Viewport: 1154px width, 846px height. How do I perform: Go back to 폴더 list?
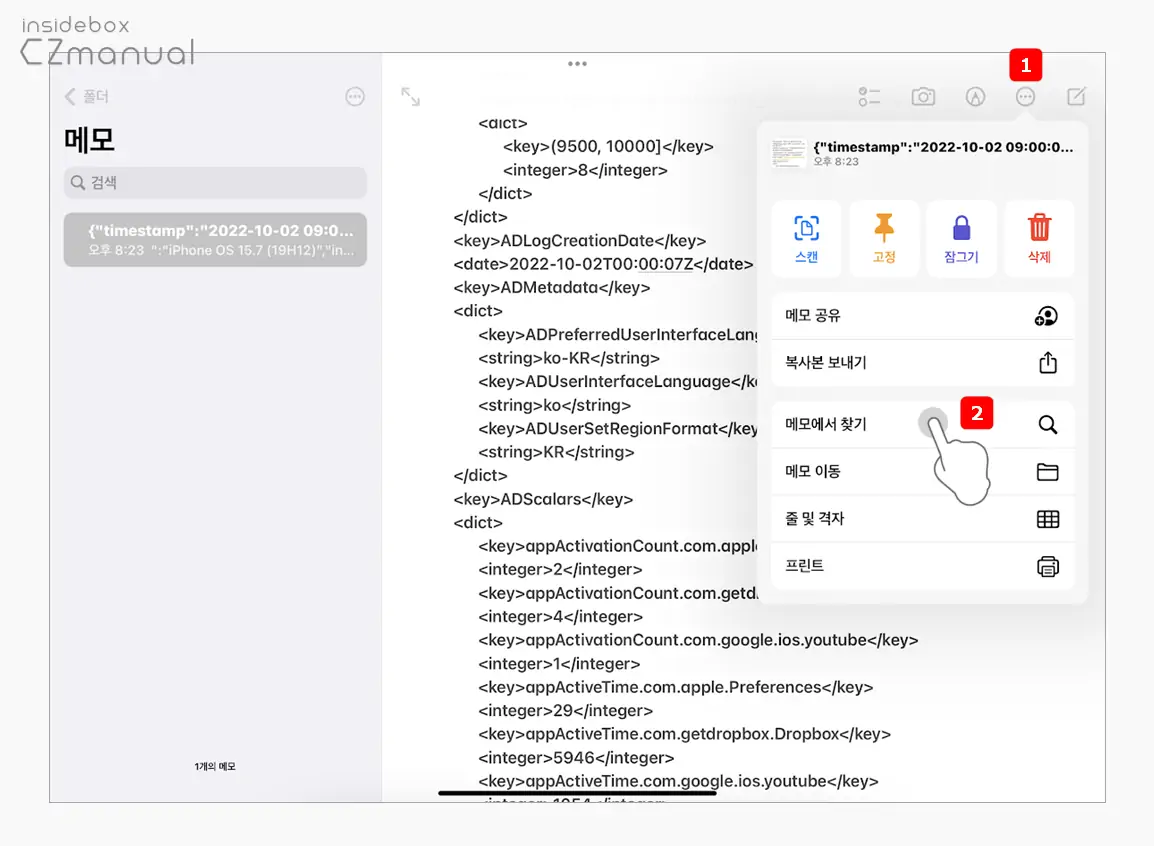coord(87,96)
